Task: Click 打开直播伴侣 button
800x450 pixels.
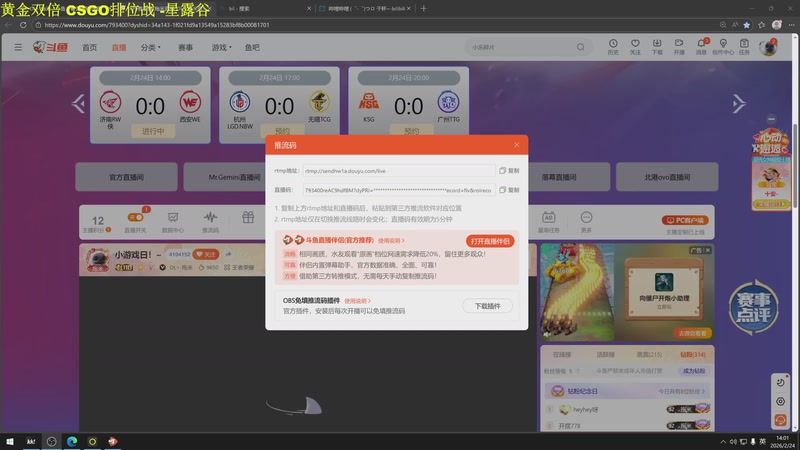Action: click(x=490, y=241)
